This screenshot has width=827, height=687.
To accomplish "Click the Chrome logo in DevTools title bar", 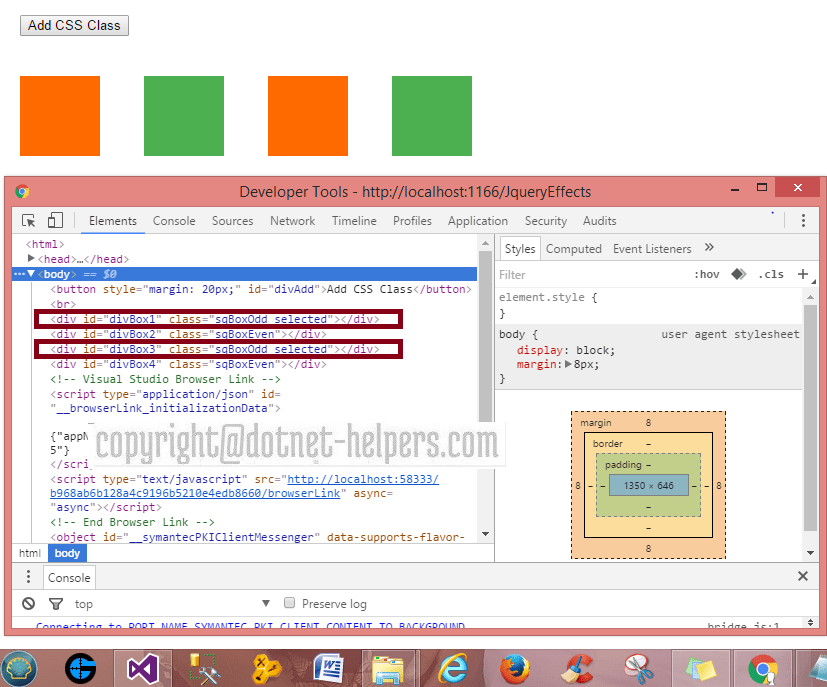I will (x=22, y=191).
